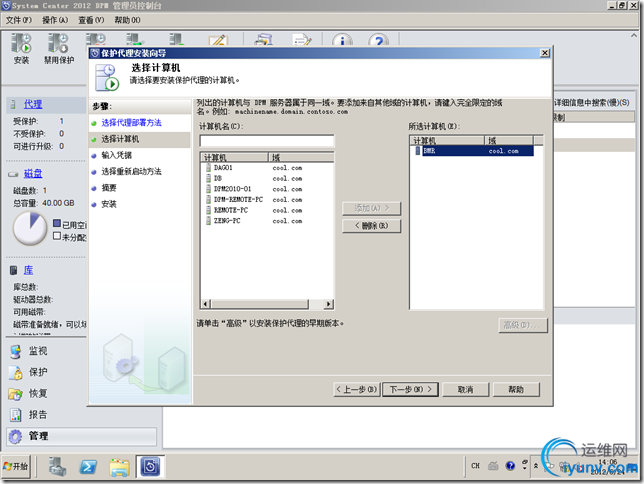Open the 库 (Libraries) link
Viewport: 644px width, 484px height.
pos(28,270)
